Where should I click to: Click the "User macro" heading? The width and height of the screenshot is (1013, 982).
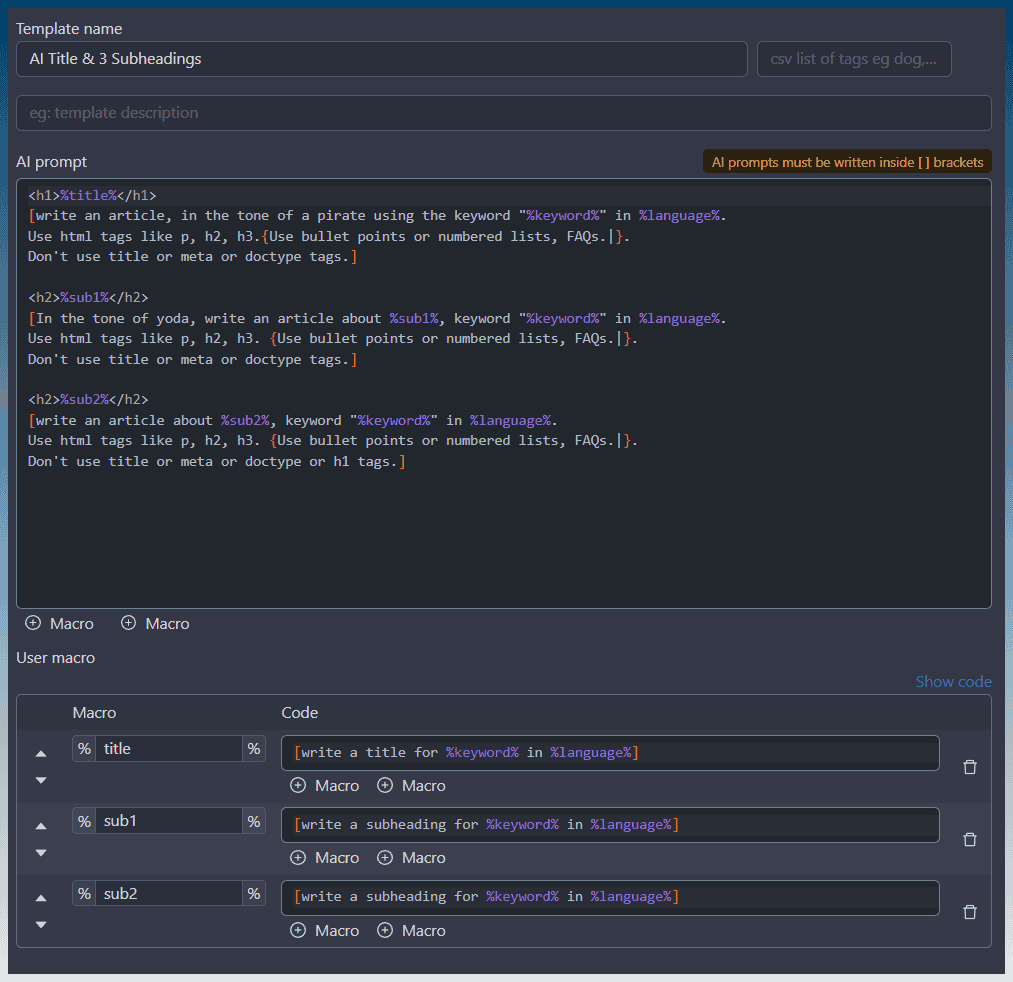point(56,658)
